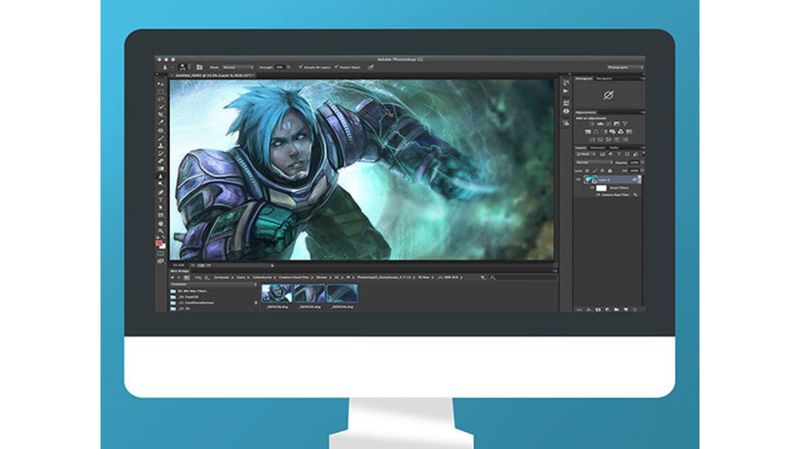
Task: Click Mini Bridge back arrow button
Action: pyautogui.click(x=172, y=278)
